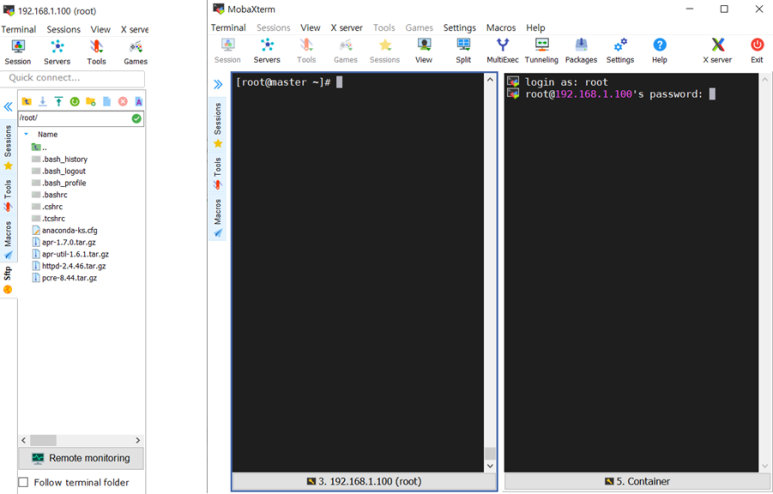Image resolution: width=773 pixels, height=494 pixels.
Task: Select the anaconda-ks.cfg file
Action: (65, 230)
